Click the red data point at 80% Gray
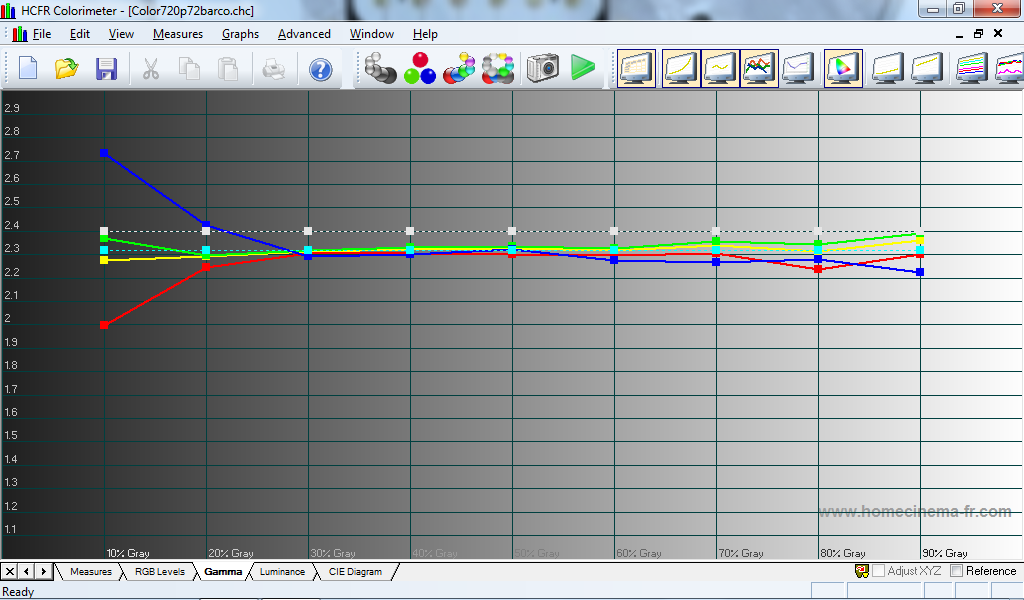 818,269
